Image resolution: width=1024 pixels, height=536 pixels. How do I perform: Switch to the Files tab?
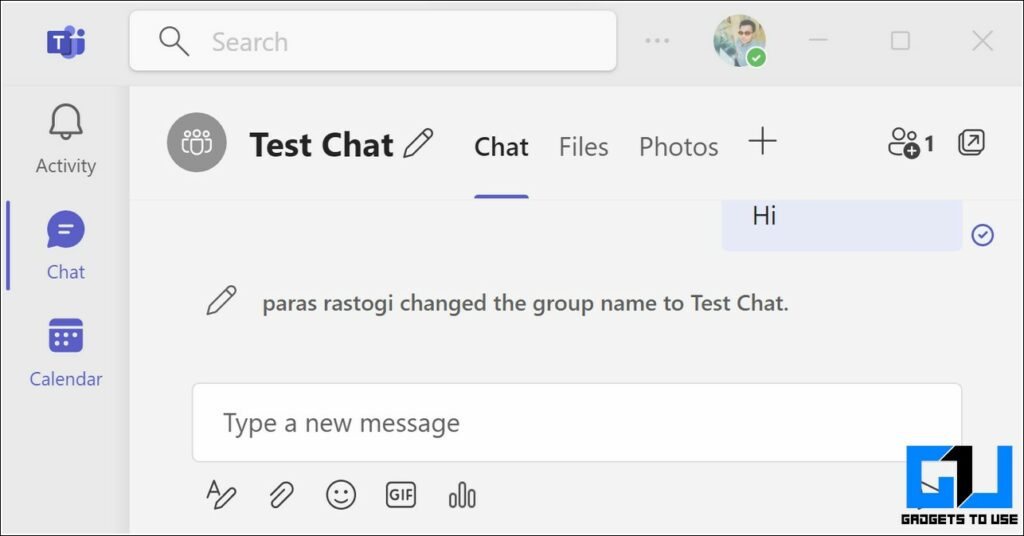(583, 147)
